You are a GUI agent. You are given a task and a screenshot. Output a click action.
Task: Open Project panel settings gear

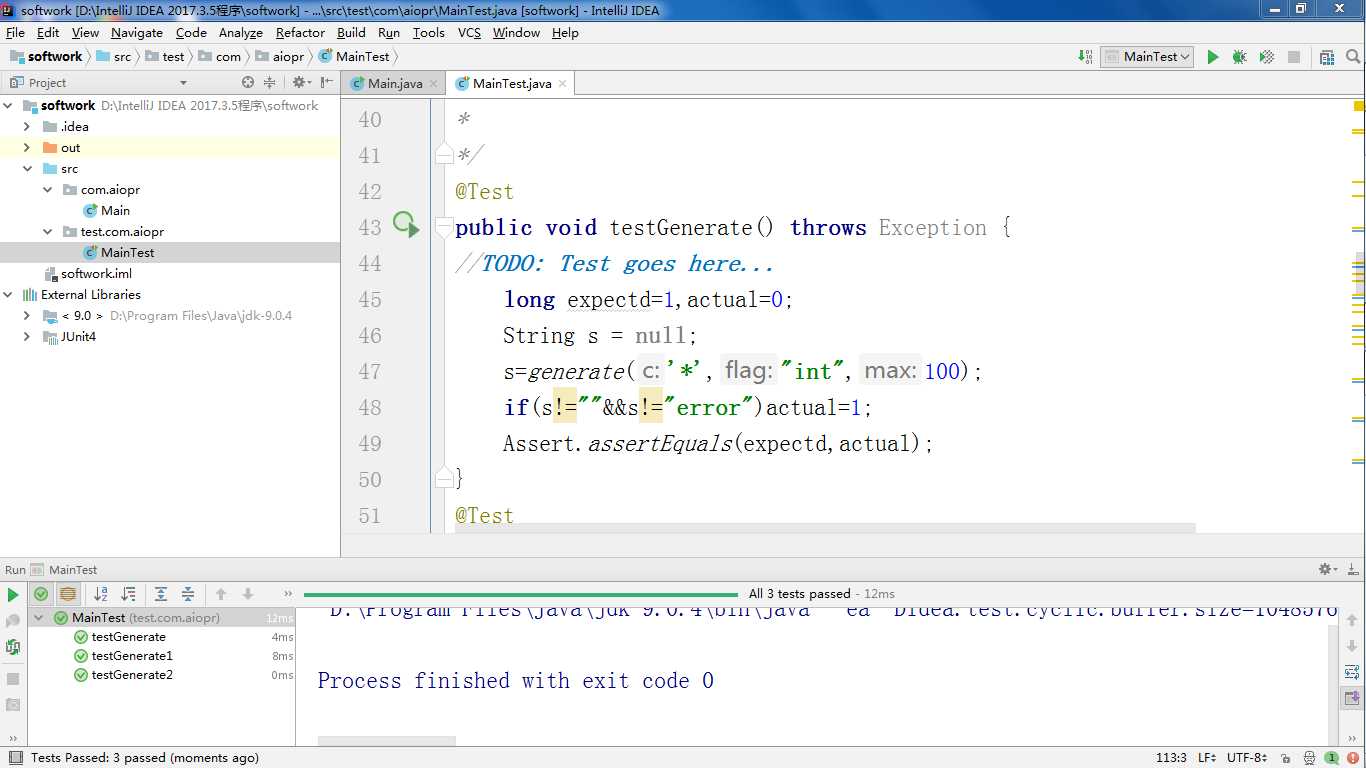click(301, 83)
